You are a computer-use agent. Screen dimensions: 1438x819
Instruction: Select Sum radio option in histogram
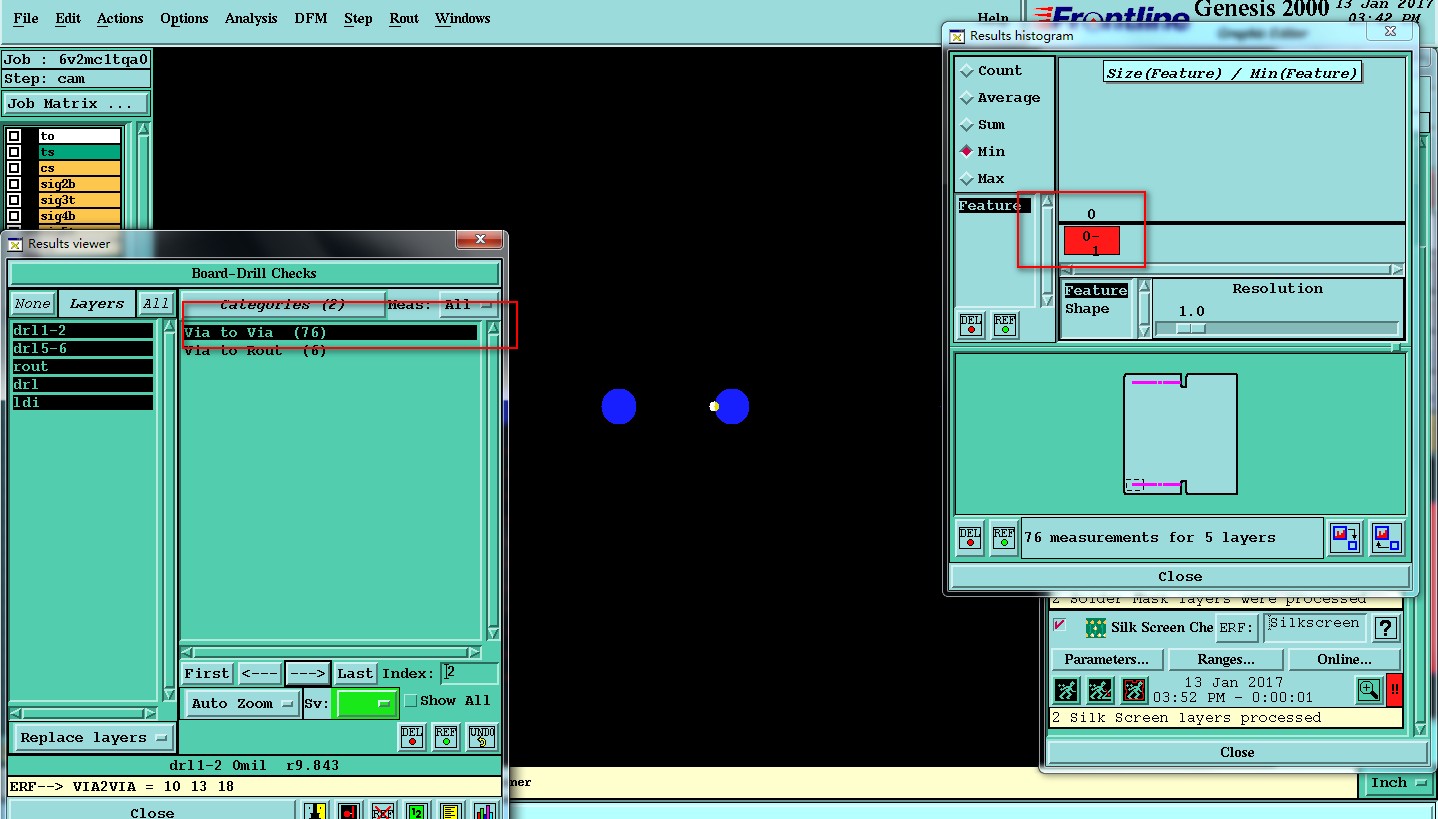pos(983,125)
